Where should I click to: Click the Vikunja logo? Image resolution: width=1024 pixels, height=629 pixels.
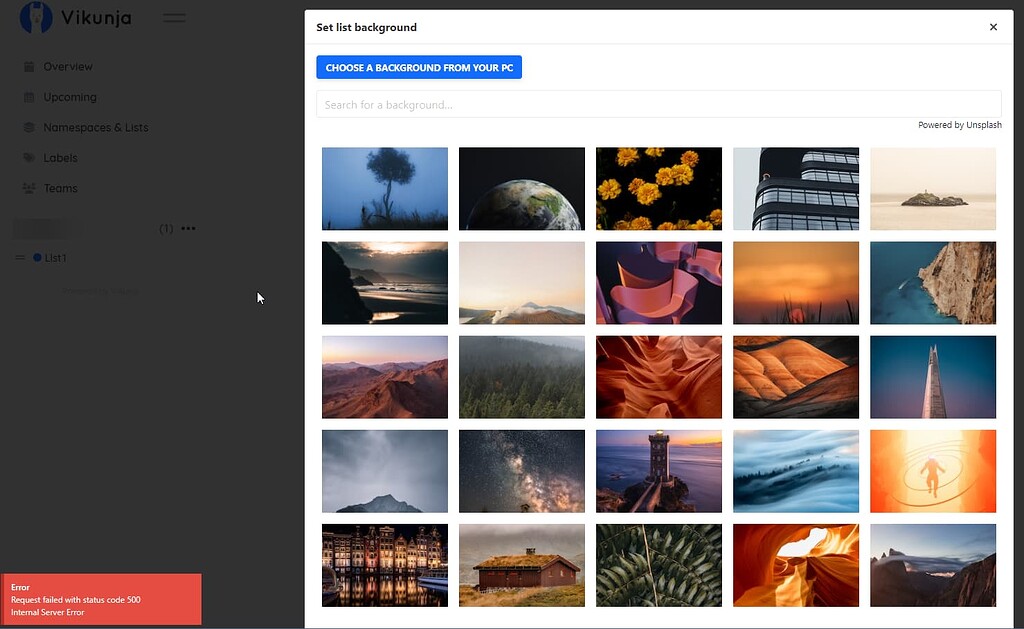(36, 18)
